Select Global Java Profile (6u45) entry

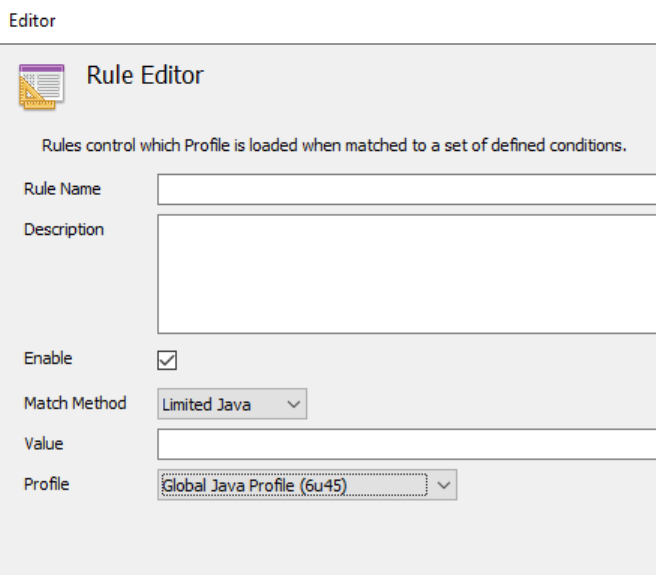point(261,485)
